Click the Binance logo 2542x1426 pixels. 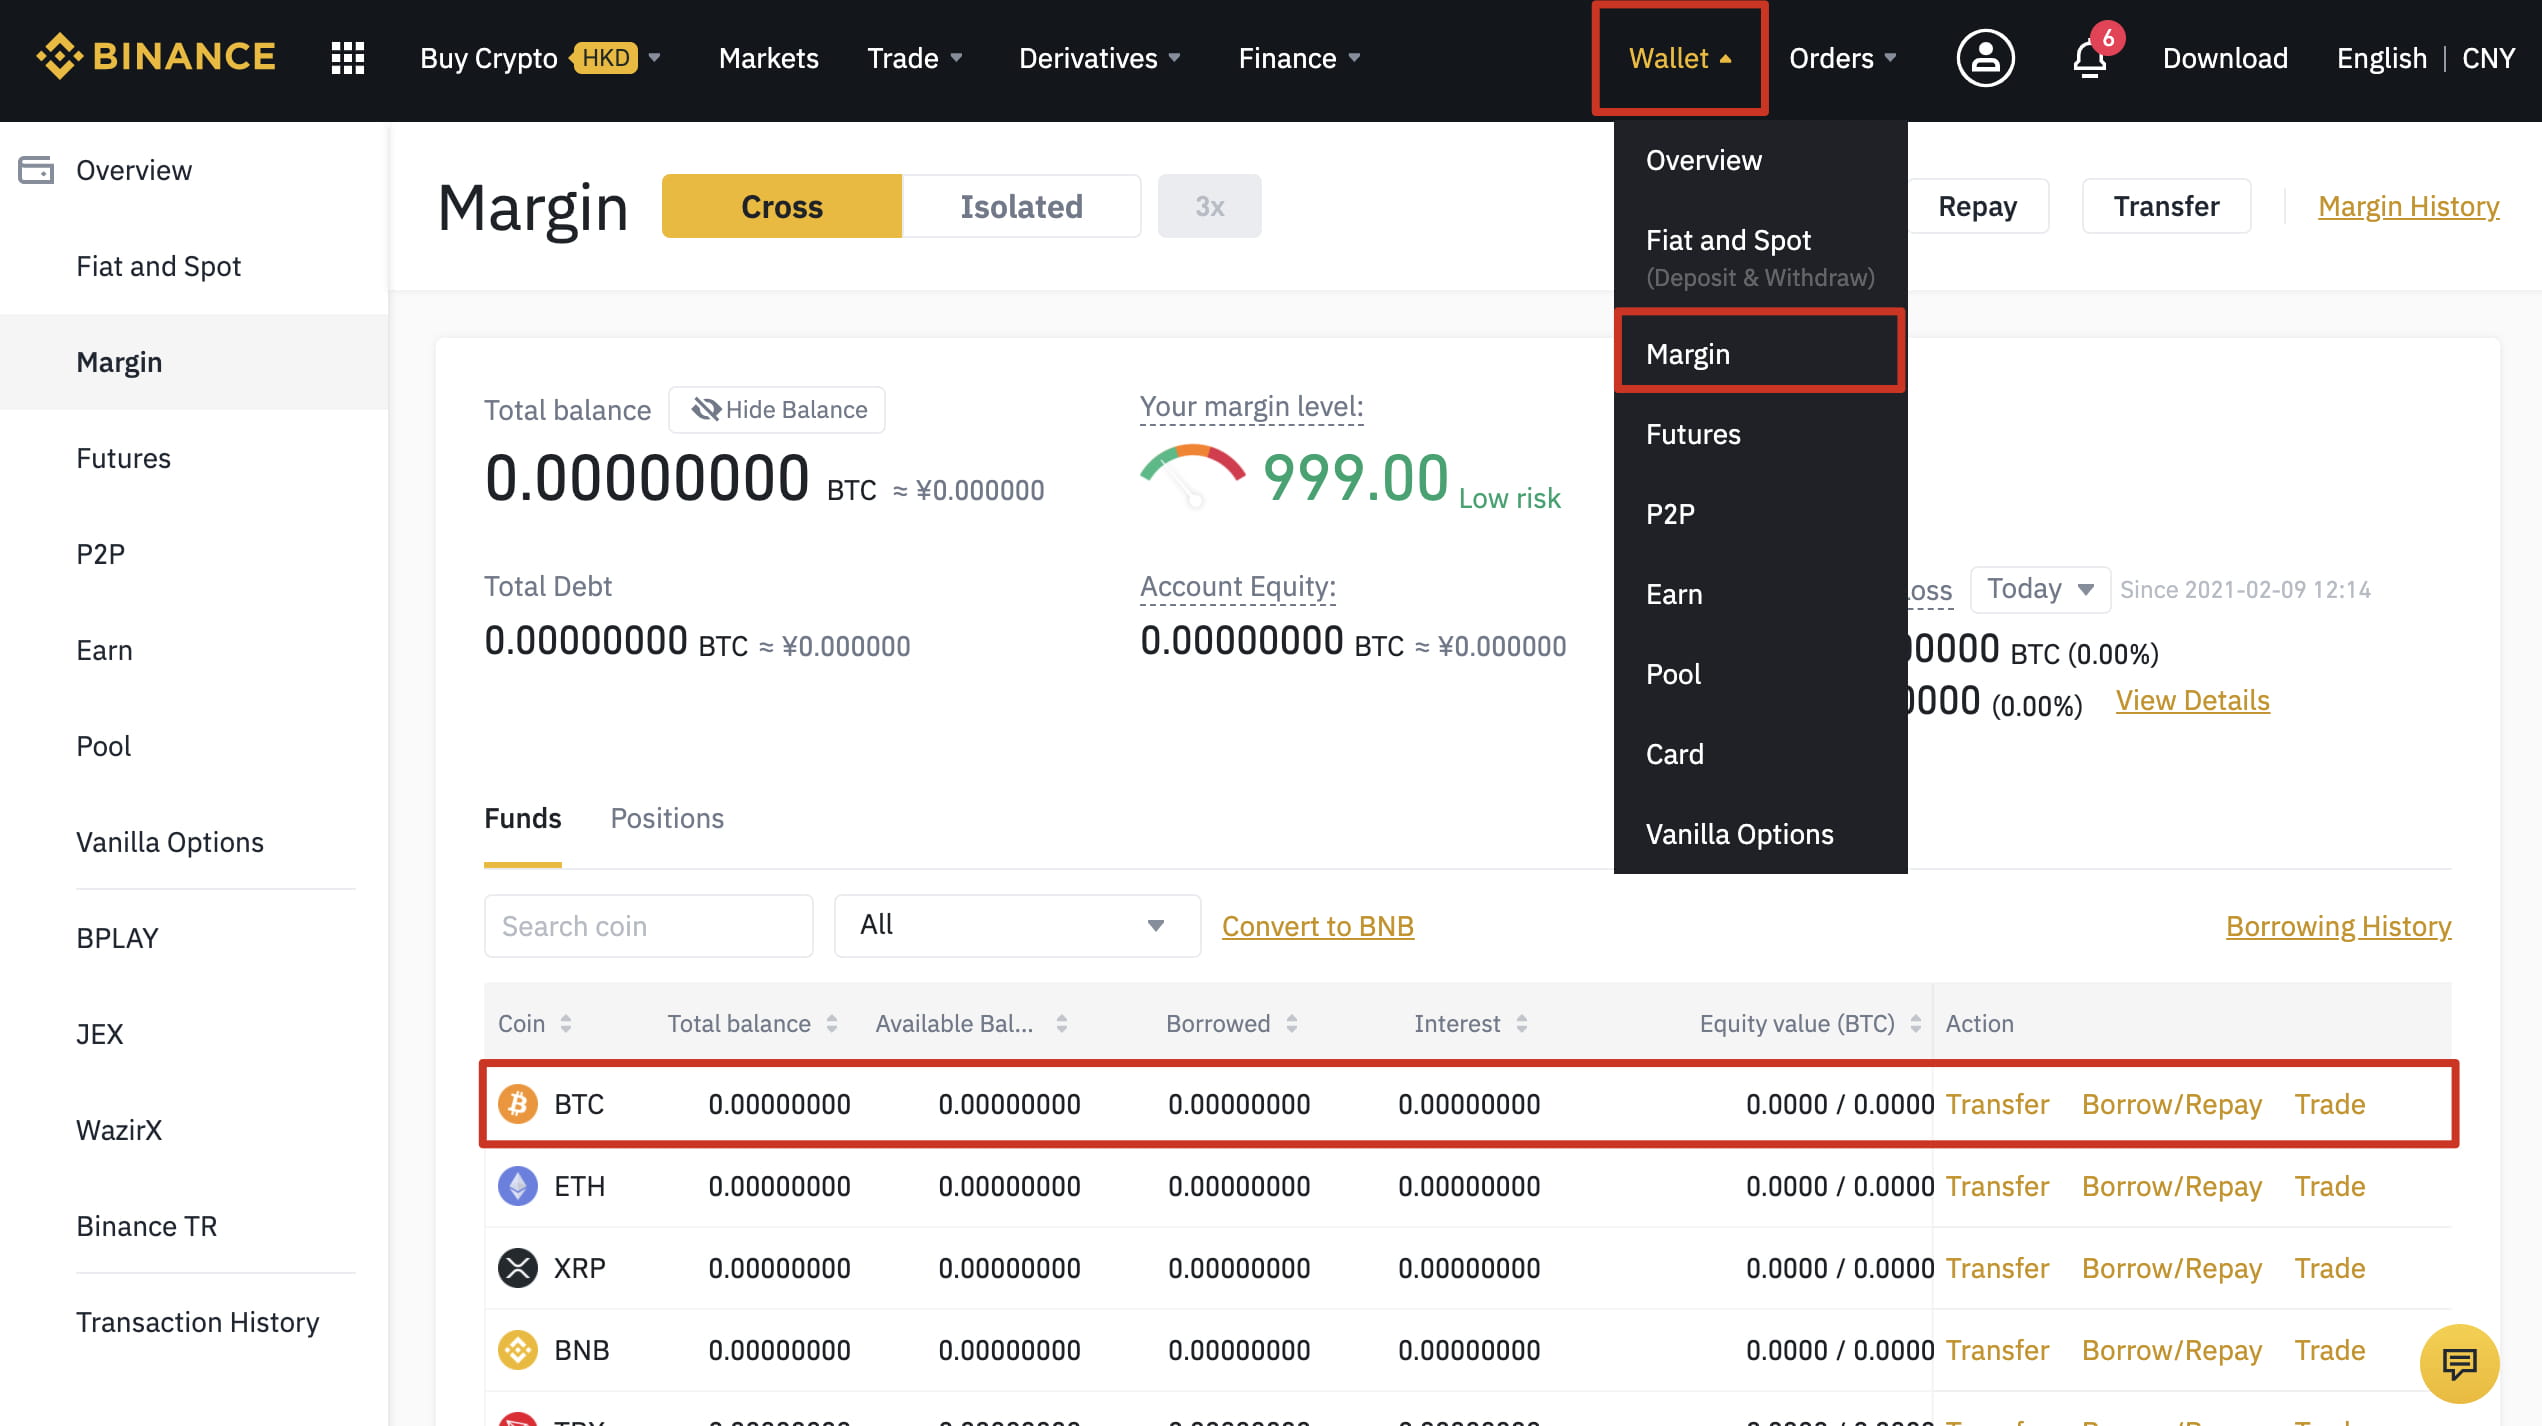click(156, 57)
